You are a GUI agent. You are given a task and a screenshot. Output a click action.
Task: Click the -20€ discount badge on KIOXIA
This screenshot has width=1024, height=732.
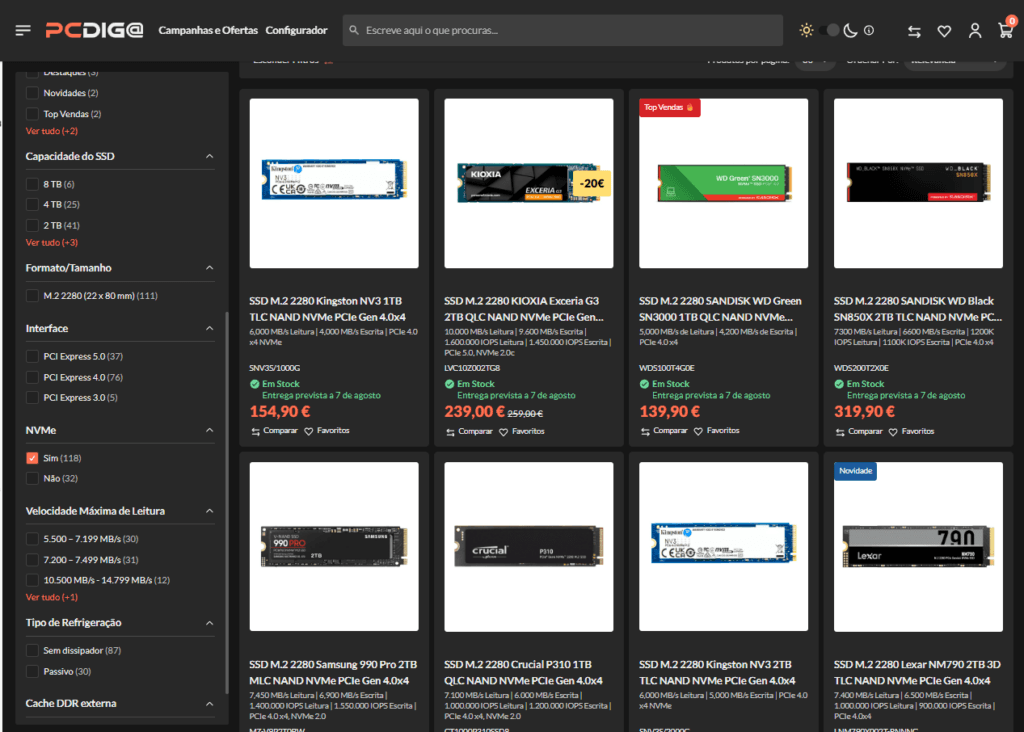point(592,183)
